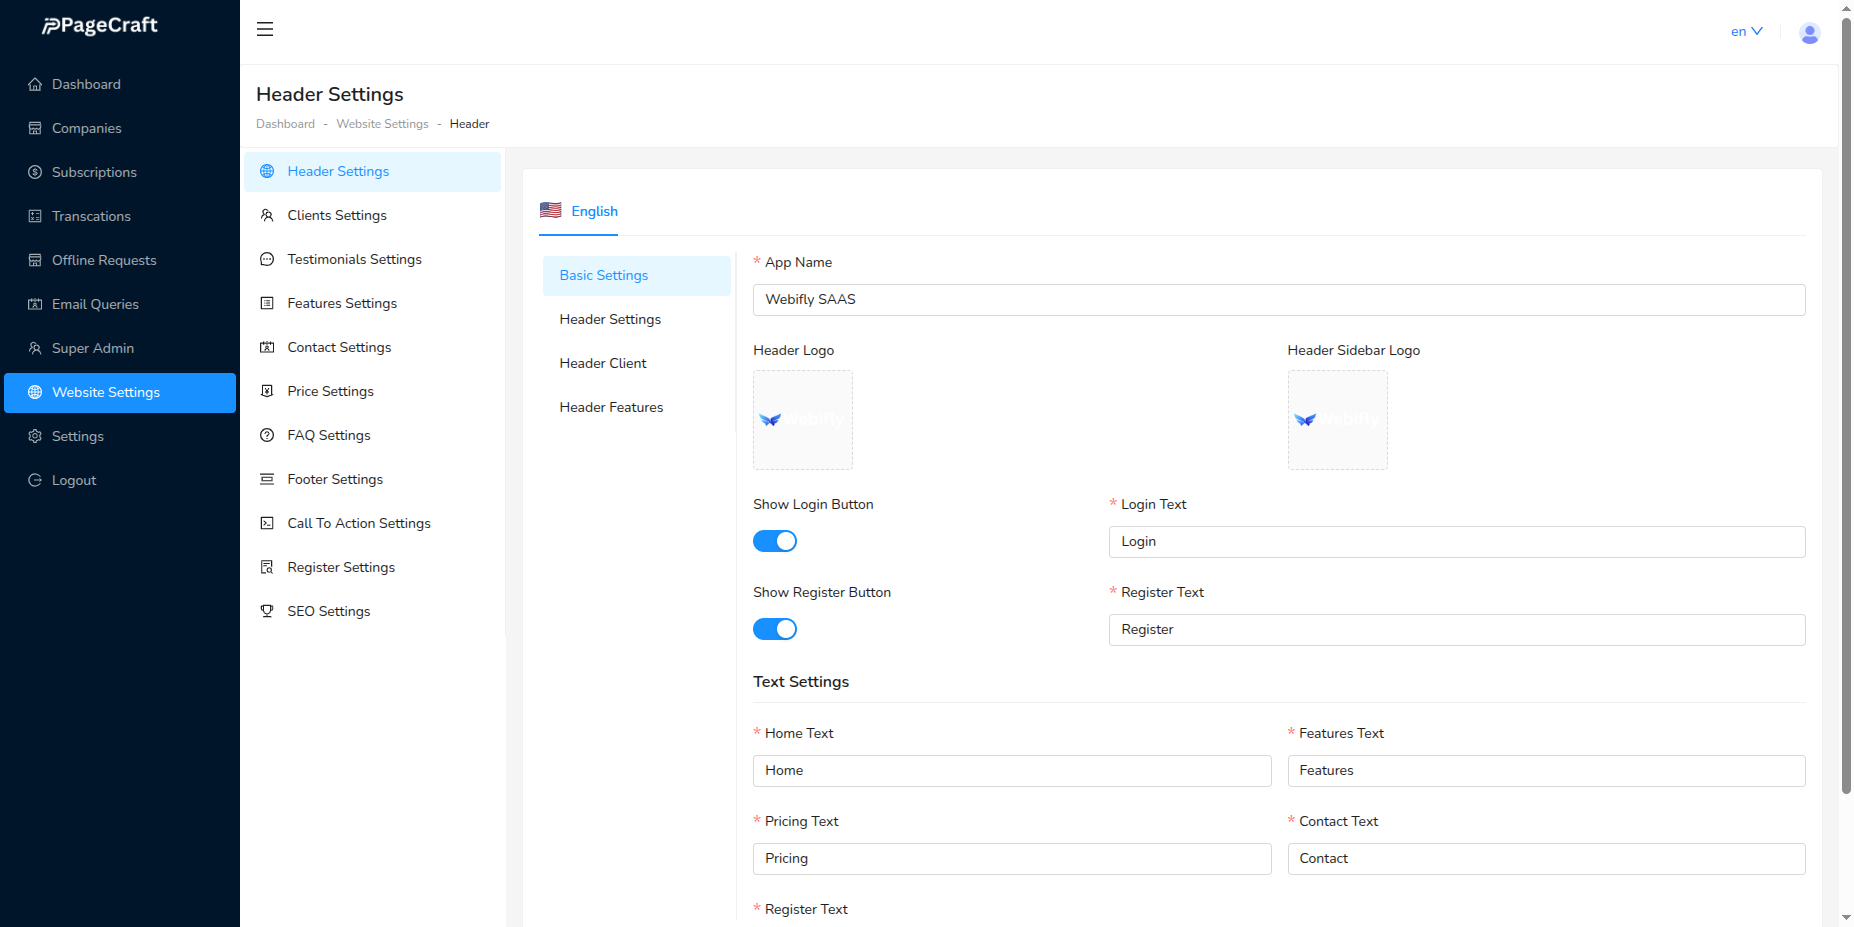Screen dimensions: 1854x927
Task: Open the user profile avatar
Action: click(1809, 33)
